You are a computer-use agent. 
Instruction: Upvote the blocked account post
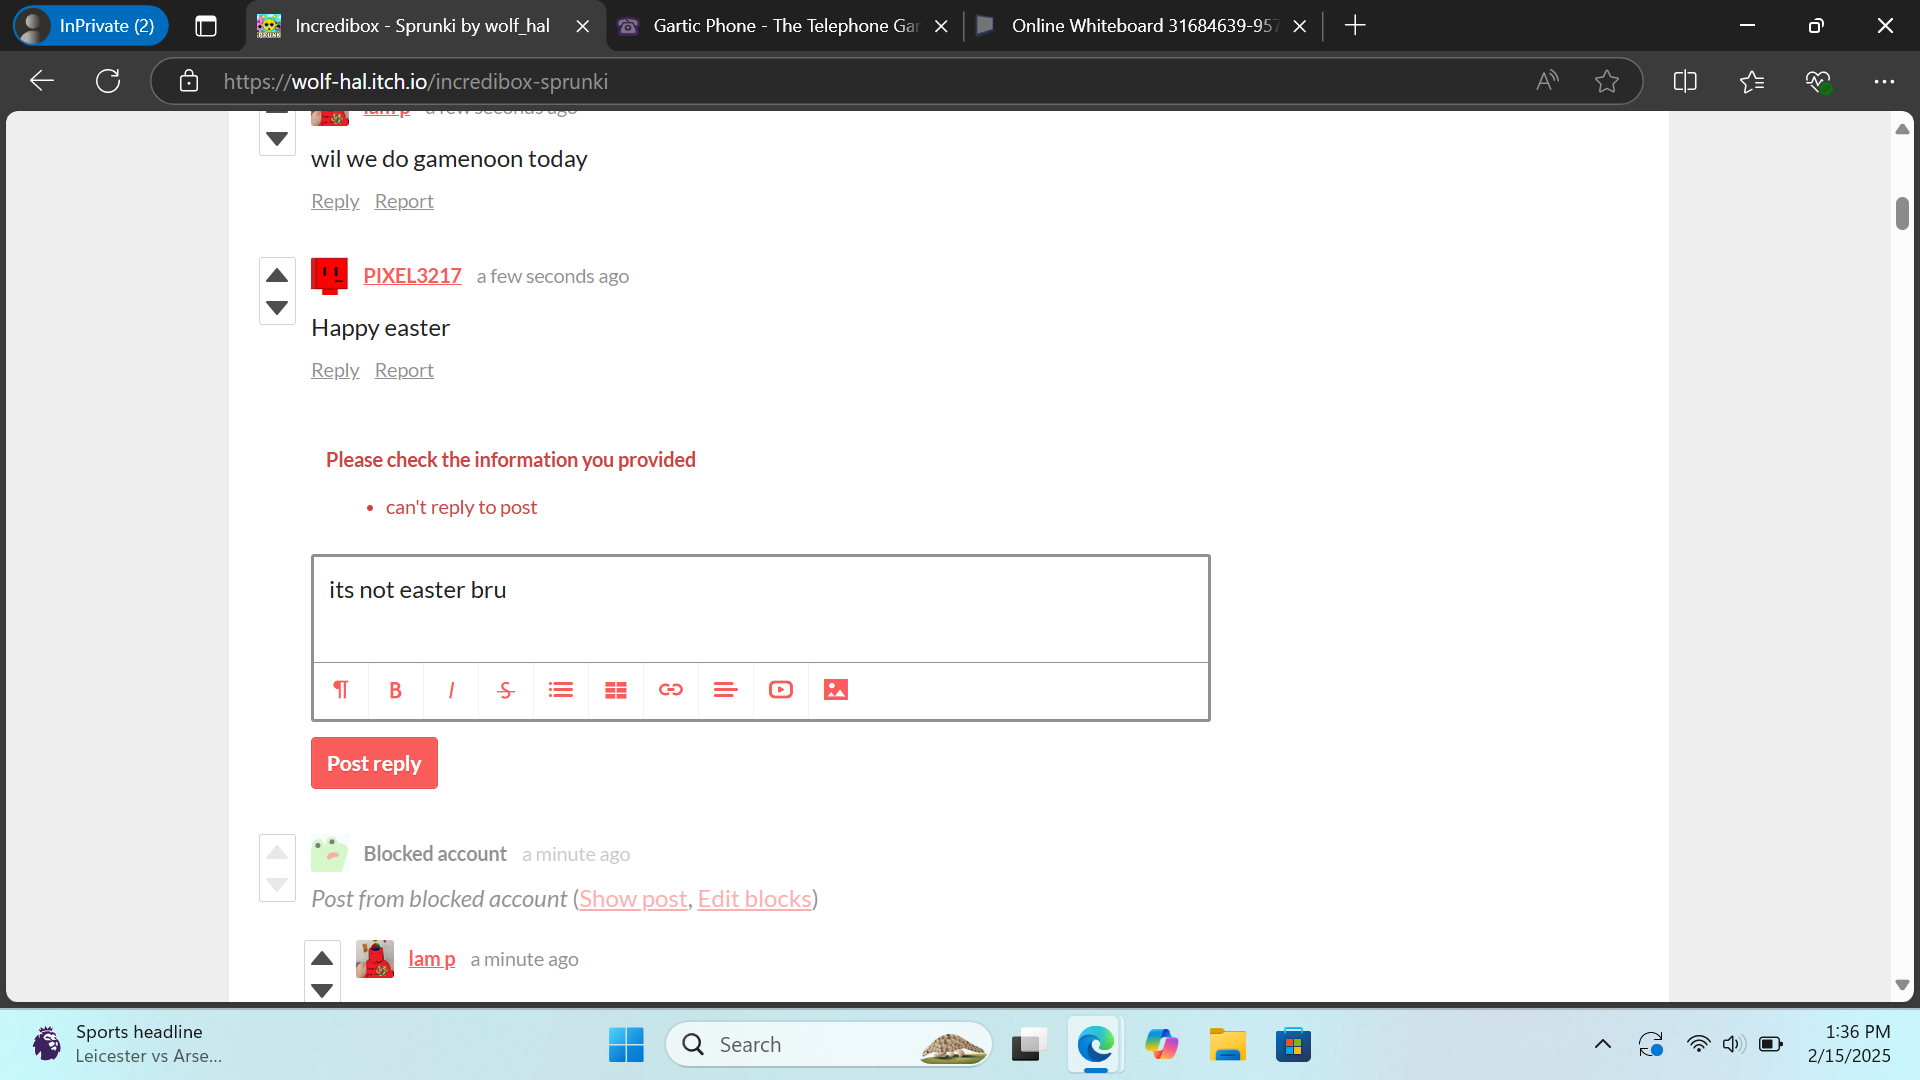click(277, 853)
